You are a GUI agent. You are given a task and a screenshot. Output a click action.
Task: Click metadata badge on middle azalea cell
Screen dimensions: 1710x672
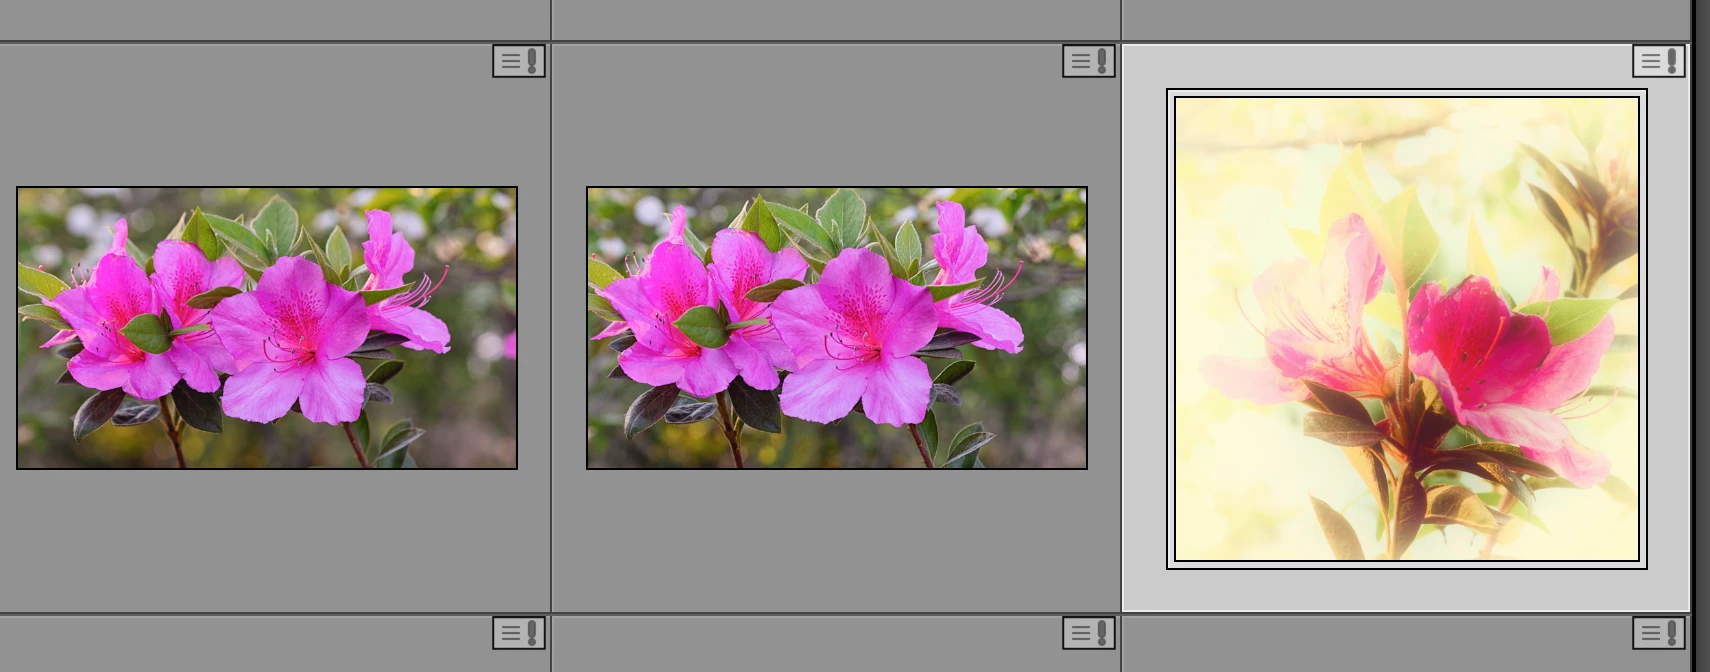tap(1089, 61)
